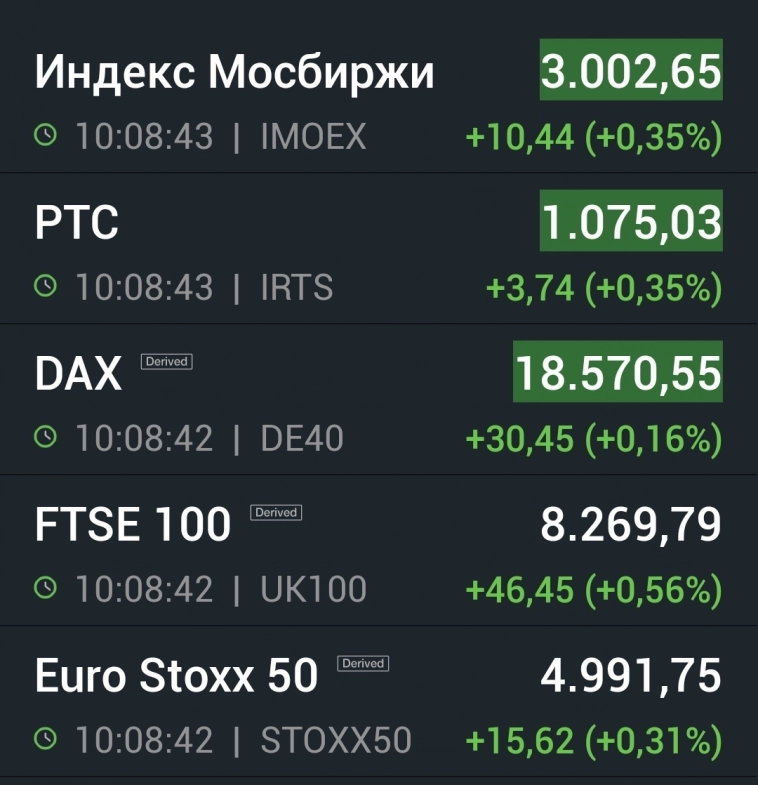Select the DAX index name

[78, 375]
